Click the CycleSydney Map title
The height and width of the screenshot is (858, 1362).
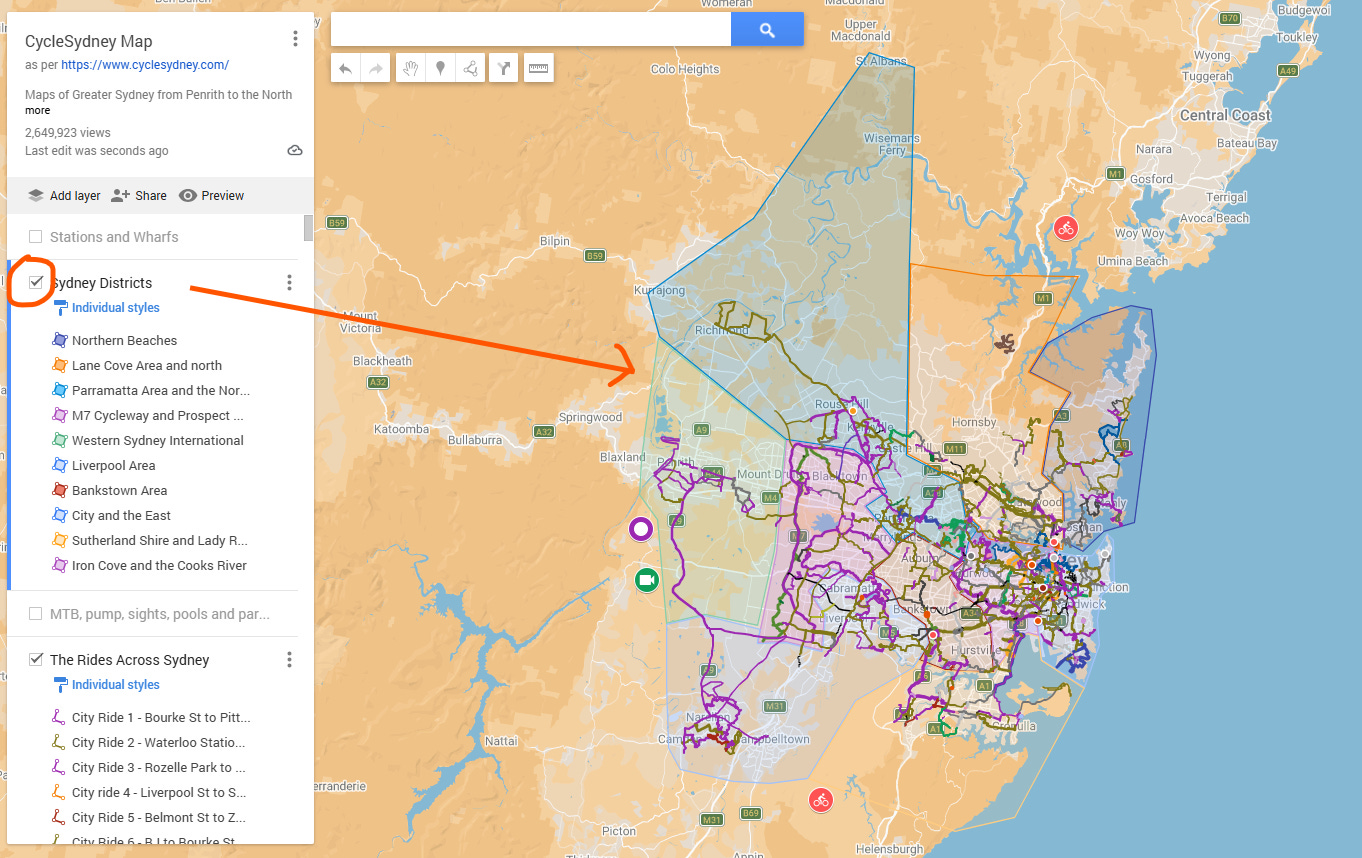point(89,41)
